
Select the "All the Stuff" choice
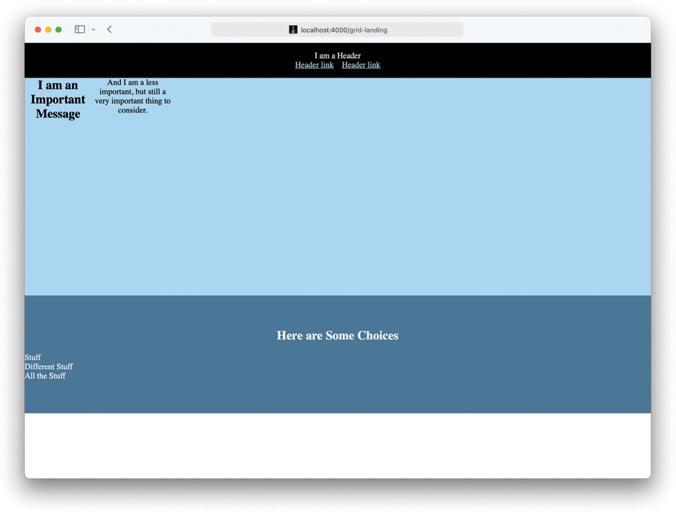pyautogui.click(x=45, y=376)
